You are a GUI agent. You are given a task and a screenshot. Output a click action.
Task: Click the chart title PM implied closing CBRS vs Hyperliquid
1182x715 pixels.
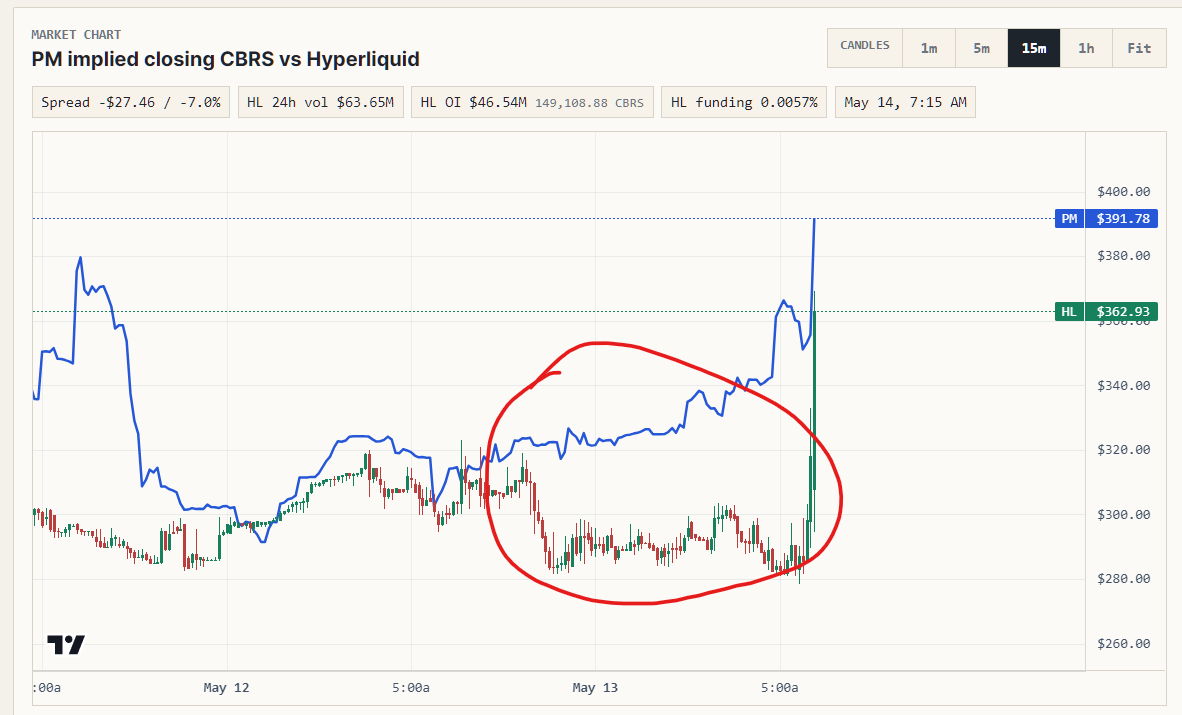(225, 59)
